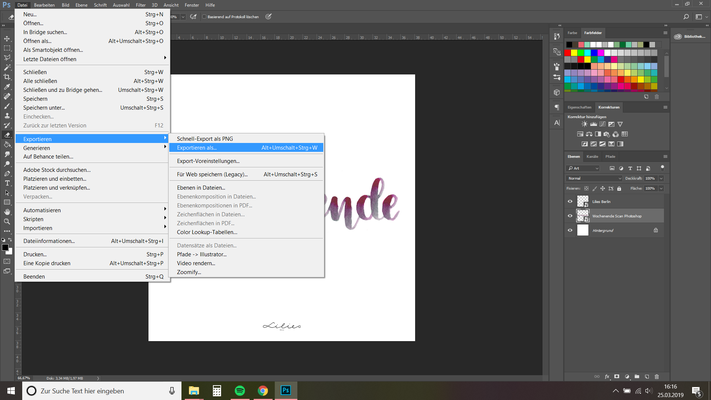711x400 pixels.
Task: Select the Crop tool in the toolbar
Action: coord(7,76)
